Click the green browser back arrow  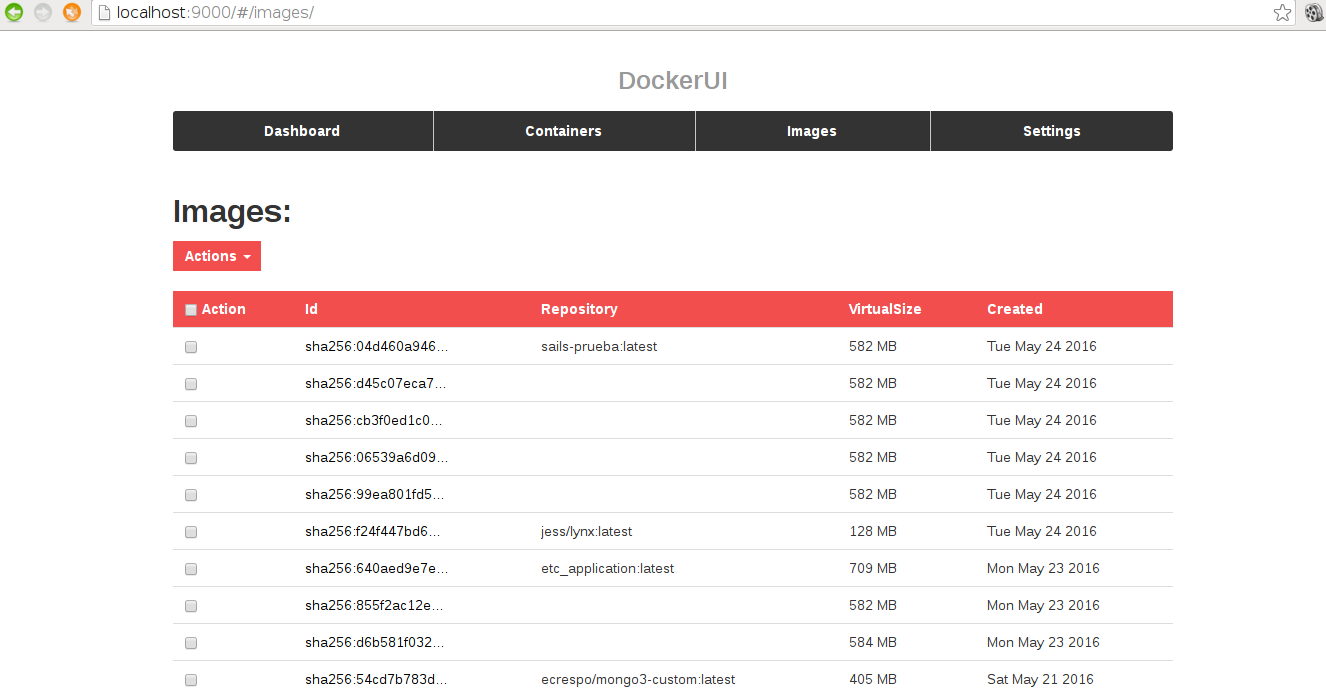point(14,13)
